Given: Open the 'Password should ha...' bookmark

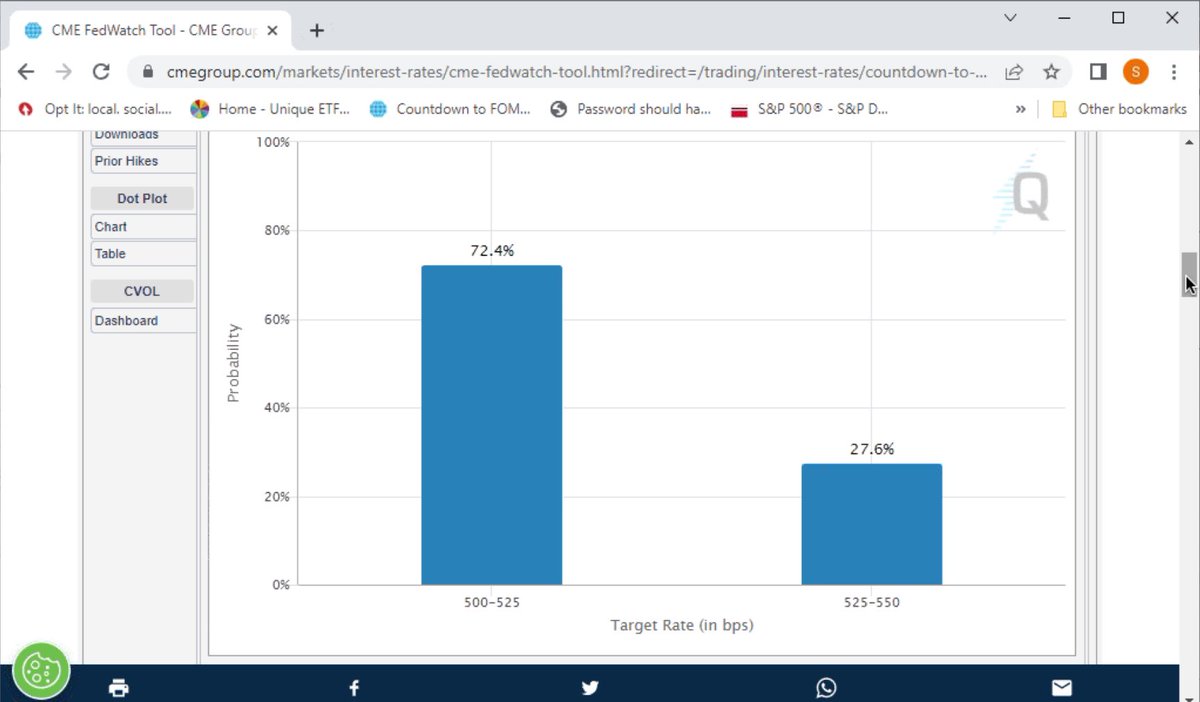Looking at the screenshot, I should (631, 109).
